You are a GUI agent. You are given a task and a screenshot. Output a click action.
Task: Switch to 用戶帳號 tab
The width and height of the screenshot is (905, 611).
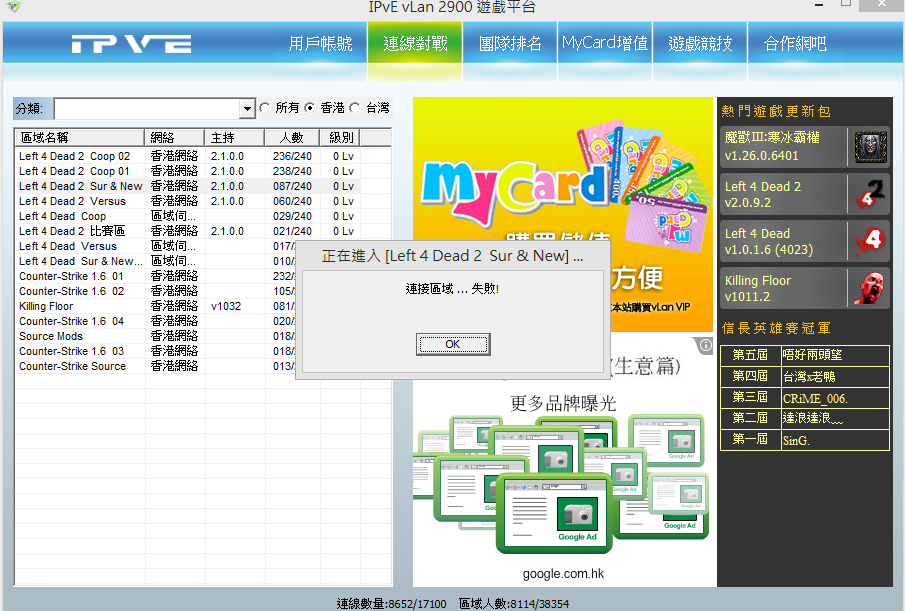point(320,44)
